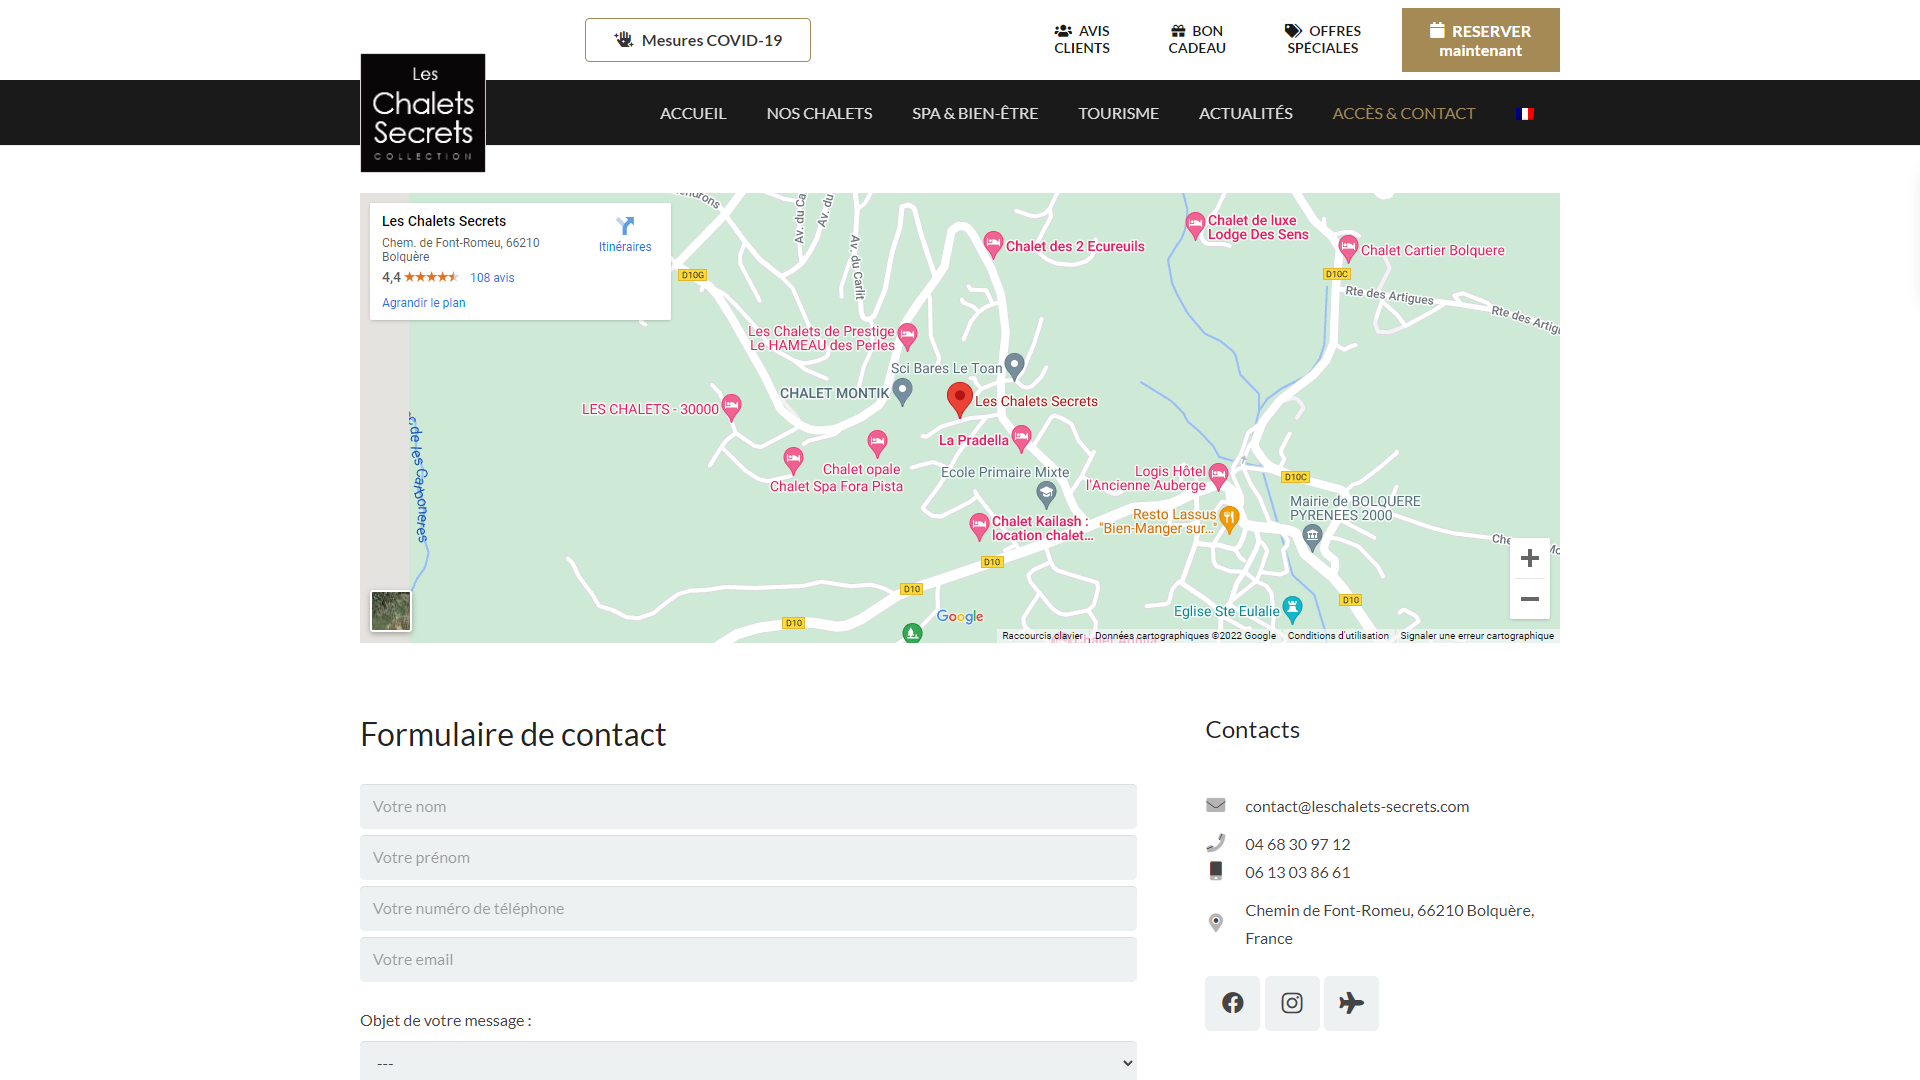The height and width of the screenshot is (1080, 1920).
Task: Open the Instagram social icon
Action: [x=1292, y=1003]
